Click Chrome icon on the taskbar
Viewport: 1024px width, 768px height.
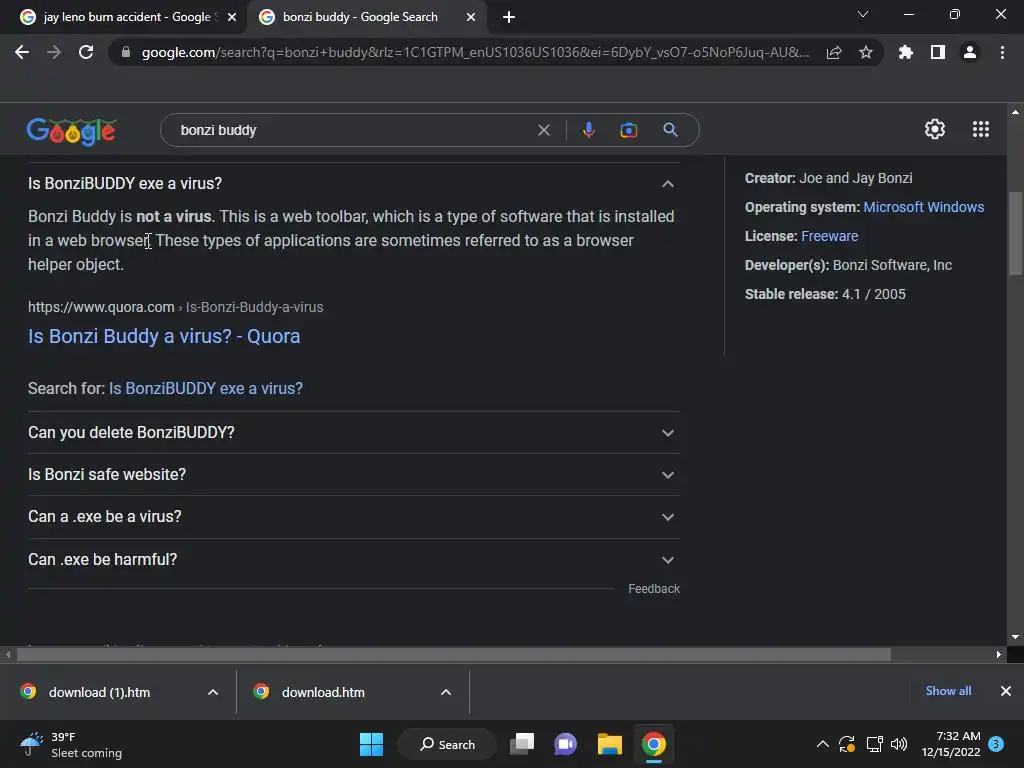pyautogui.click(x=654, y=744)
